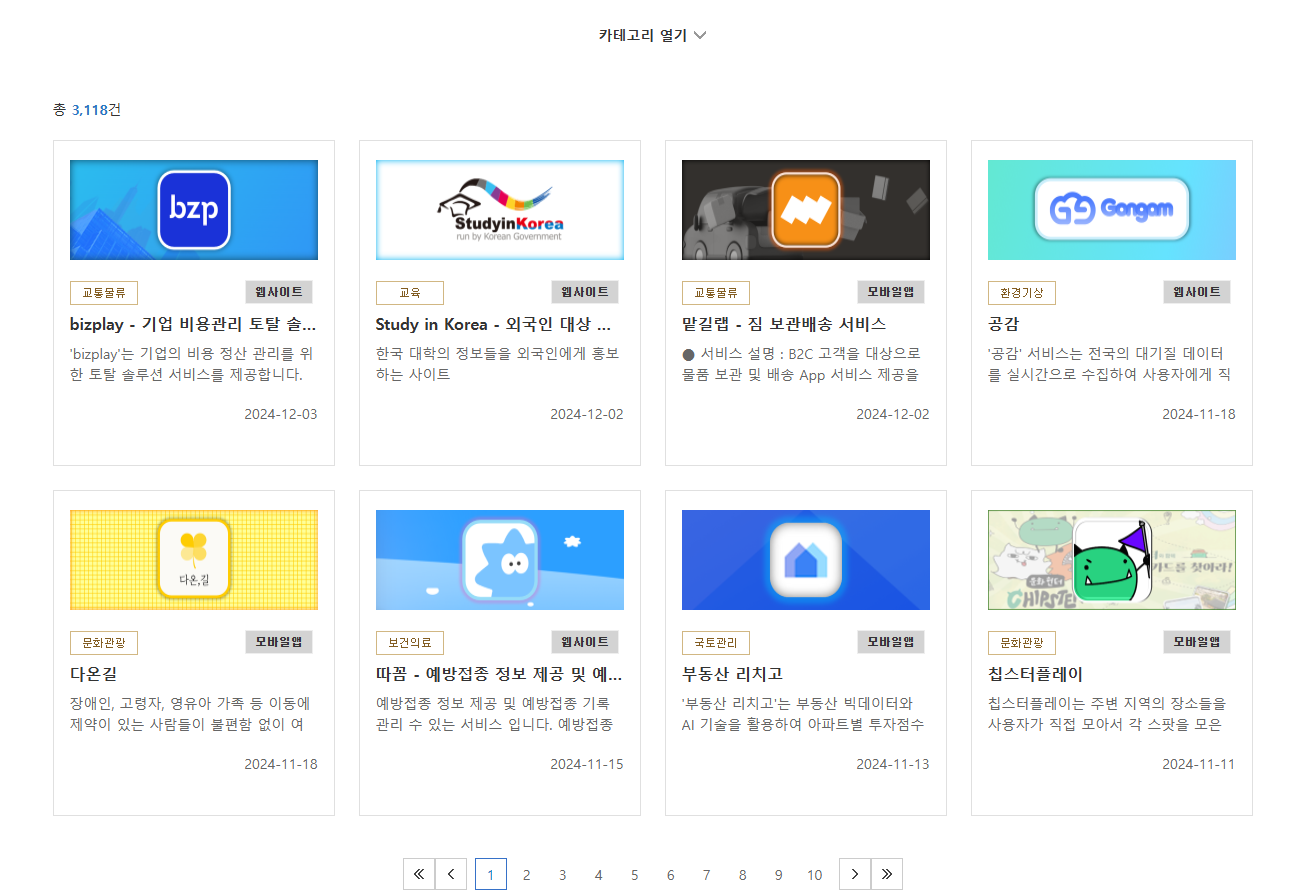Select the 국토관리 tag on 부동산 리치고 card

coord(716,643)
